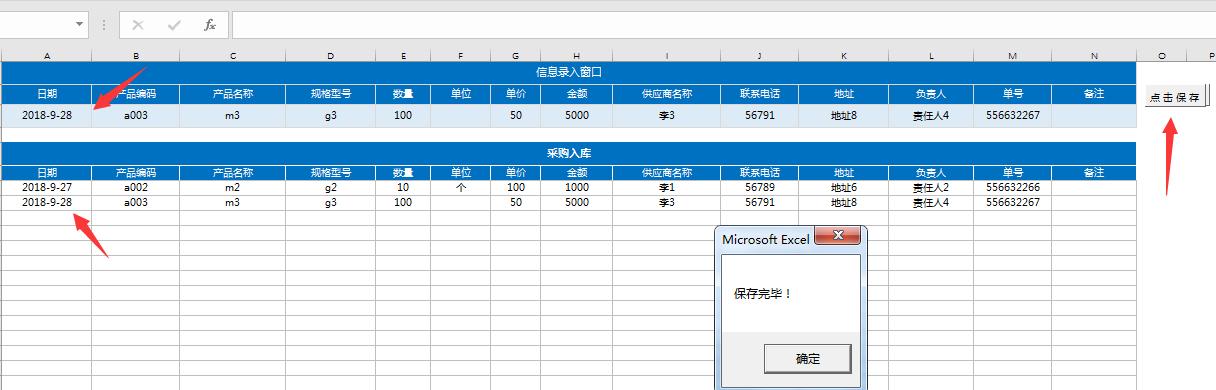Open the insert function fx icon
1216x390 pixels.
coord(210,25)
